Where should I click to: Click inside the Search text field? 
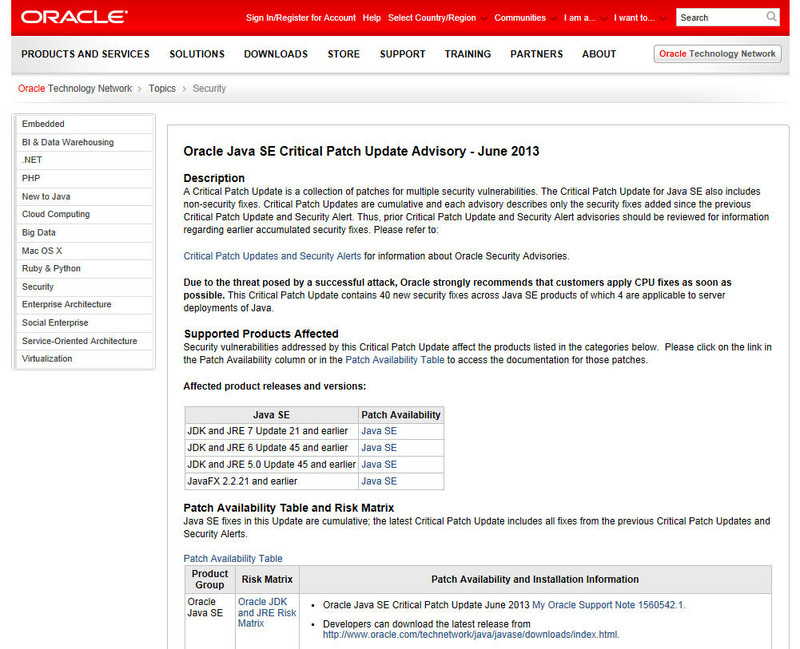pyautogui.click(x=720, y=17)
